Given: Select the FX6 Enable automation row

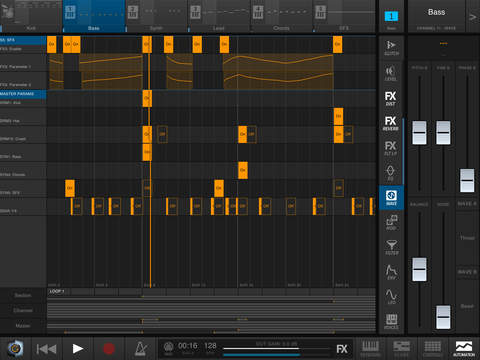Looking at the screenshot, I should tap(23, 49).
